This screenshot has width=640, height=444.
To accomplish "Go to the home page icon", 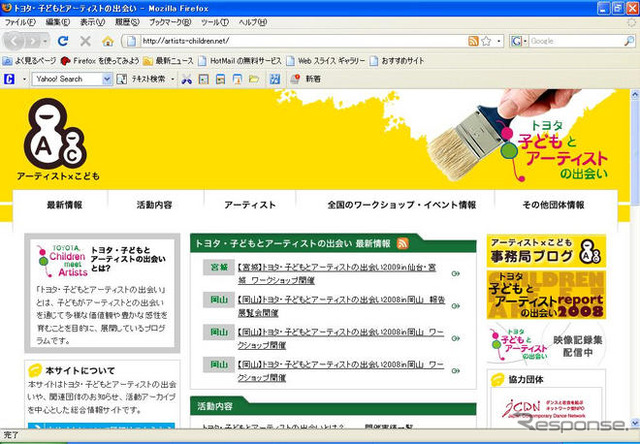I will pyautogui.click(x=108, y=41).
